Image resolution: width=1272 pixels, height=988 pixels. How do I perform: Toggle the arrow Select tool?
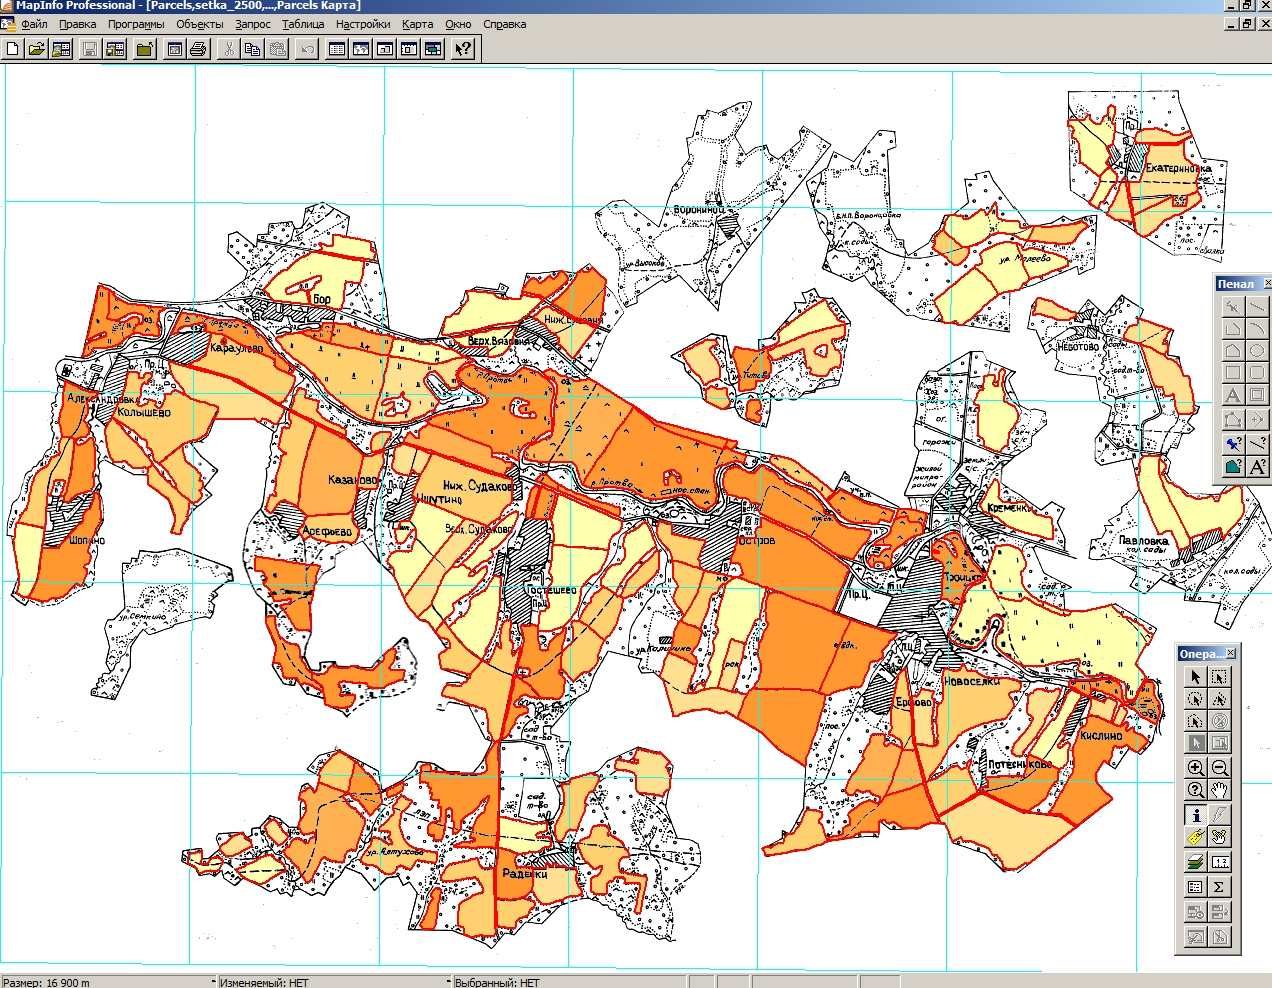1196,677
